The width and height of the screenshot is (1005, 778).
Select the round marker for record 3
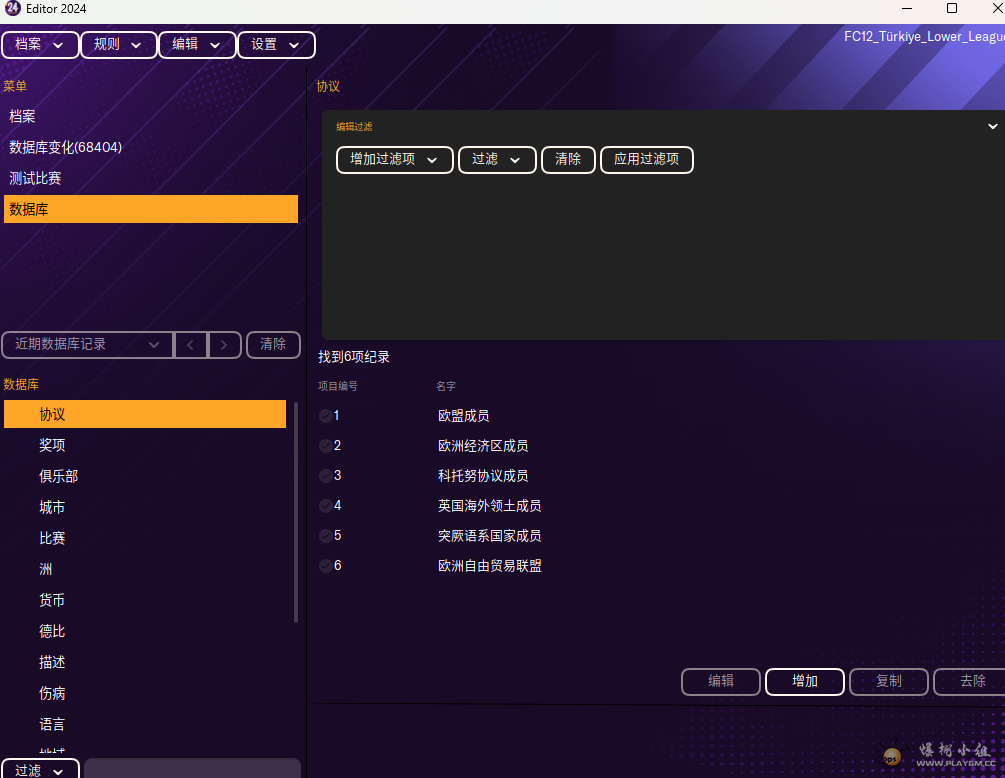tap(326, 476)
